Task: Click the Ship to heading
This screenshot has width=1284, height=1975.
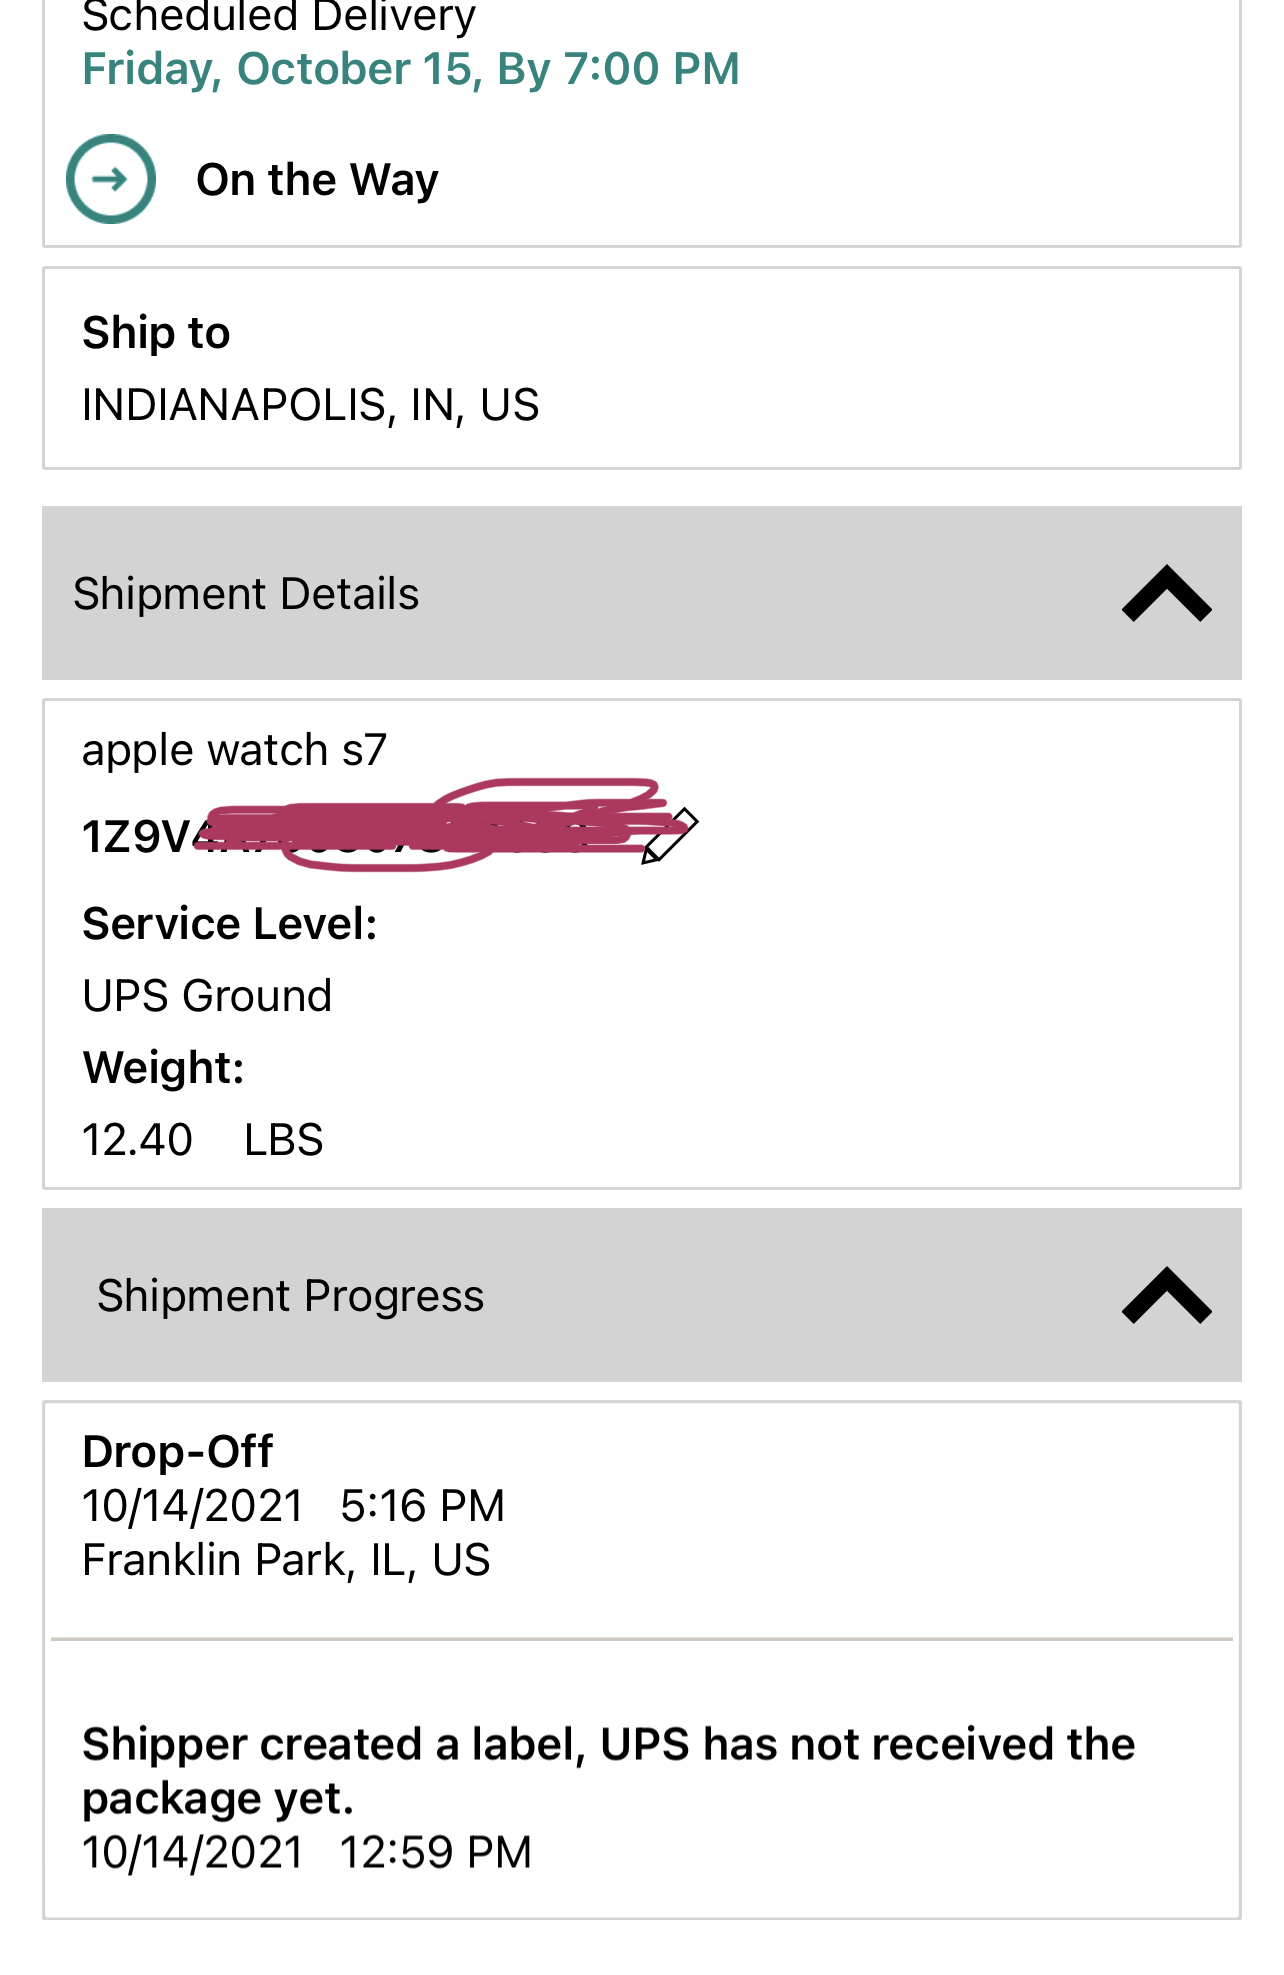Action: click(156, 333)
